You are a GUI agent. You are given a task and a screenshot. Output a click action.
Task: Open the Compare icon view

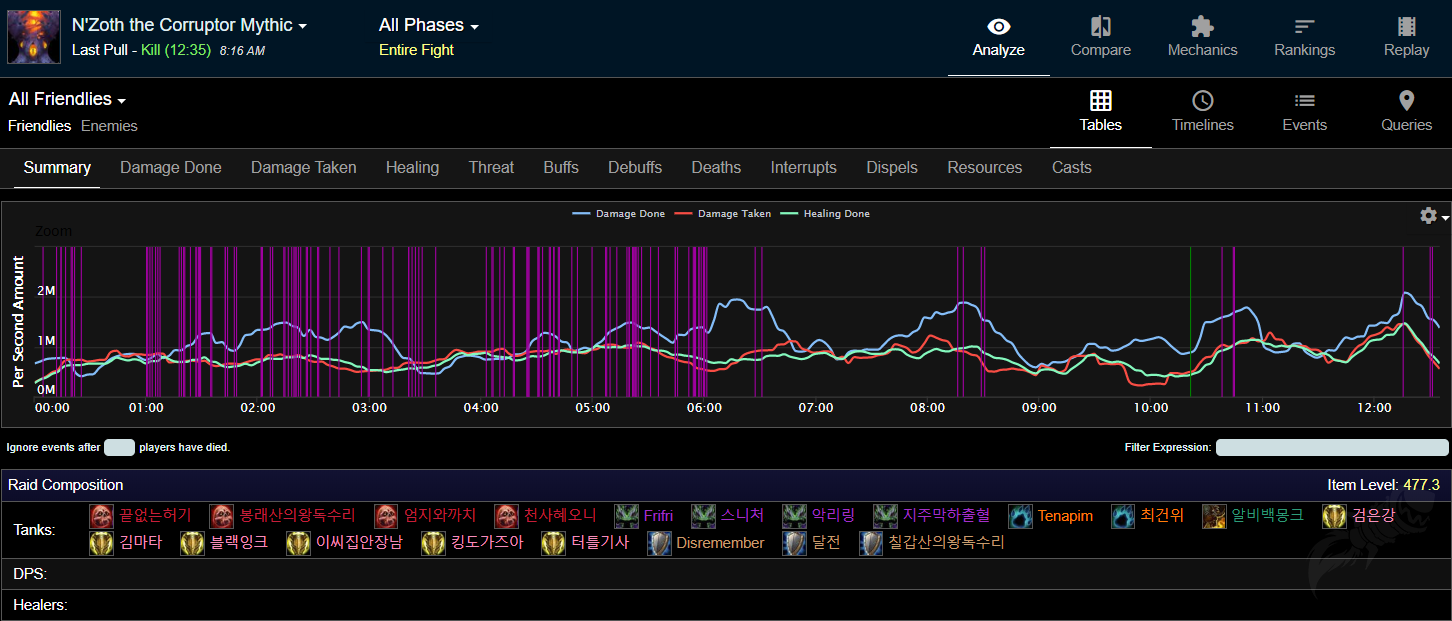pos(1100,27)
